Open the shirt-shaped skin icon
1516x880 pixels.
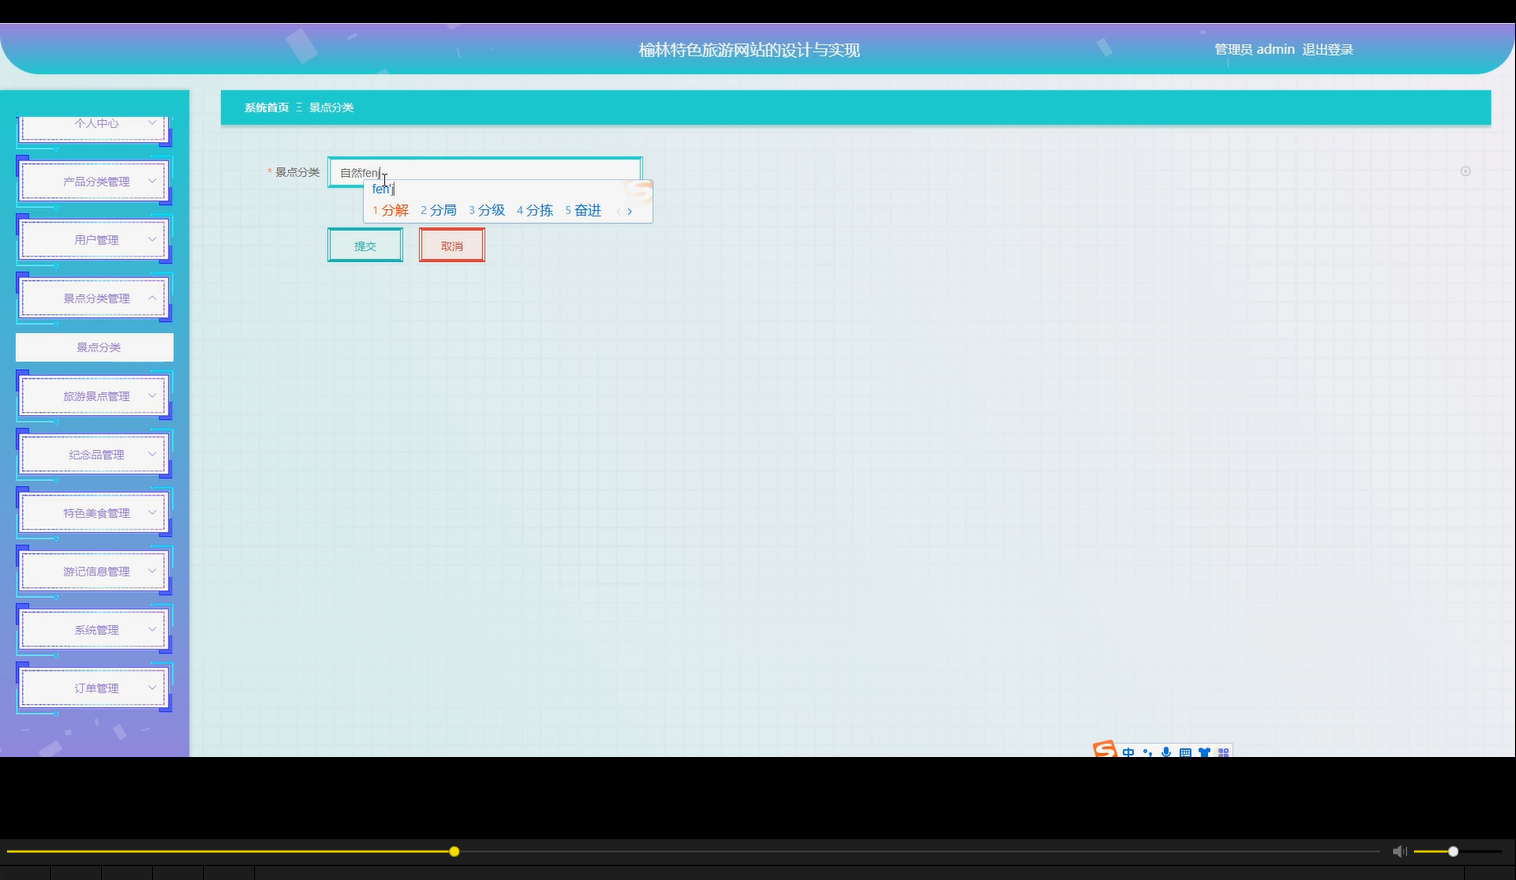coord(1204,752)
